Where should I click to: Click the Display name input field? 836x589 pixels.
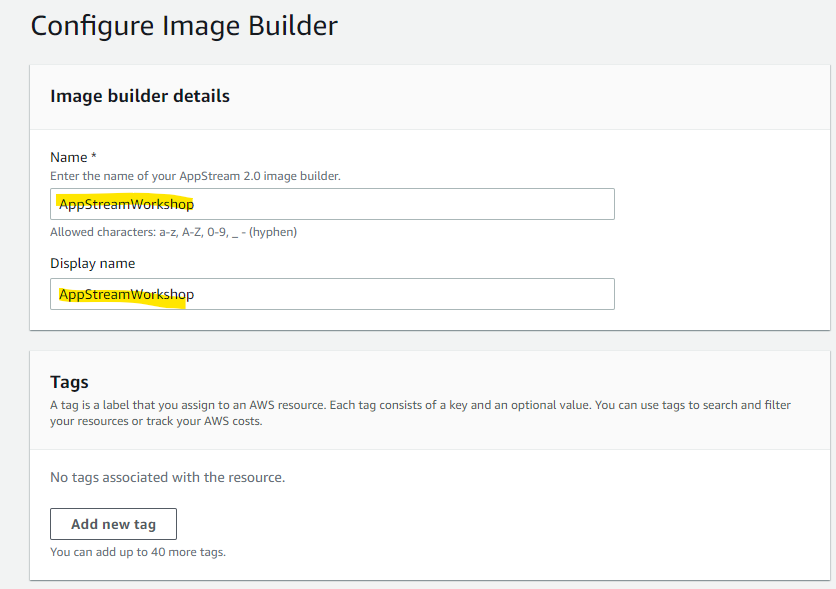pyautogui.click(x=332, y=294)
